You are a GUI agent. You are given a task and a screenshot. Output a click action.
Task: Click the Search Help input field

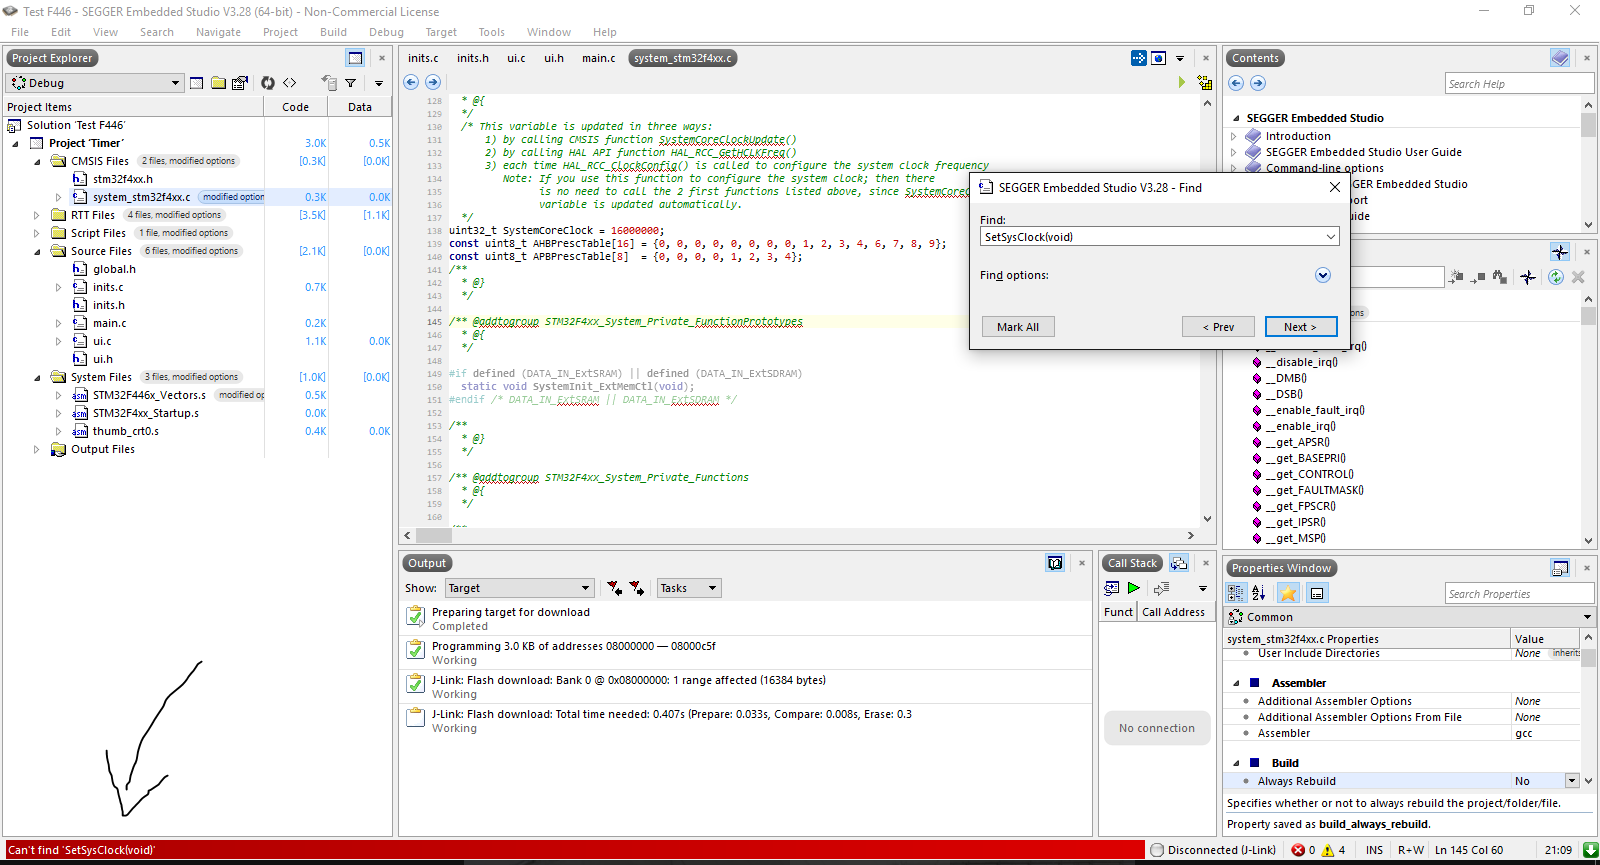point(1518,84)
